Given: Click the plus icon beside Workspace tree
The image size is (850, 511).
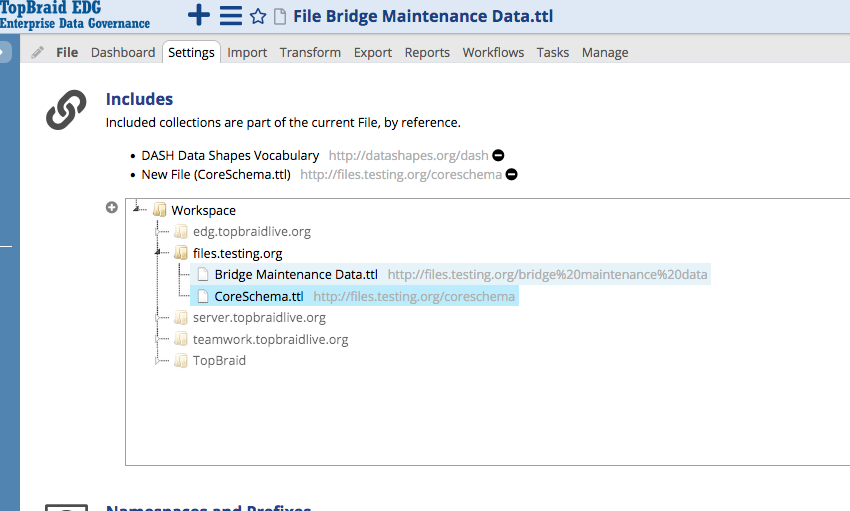Looking at the screenshot, I should pos(112,208).
